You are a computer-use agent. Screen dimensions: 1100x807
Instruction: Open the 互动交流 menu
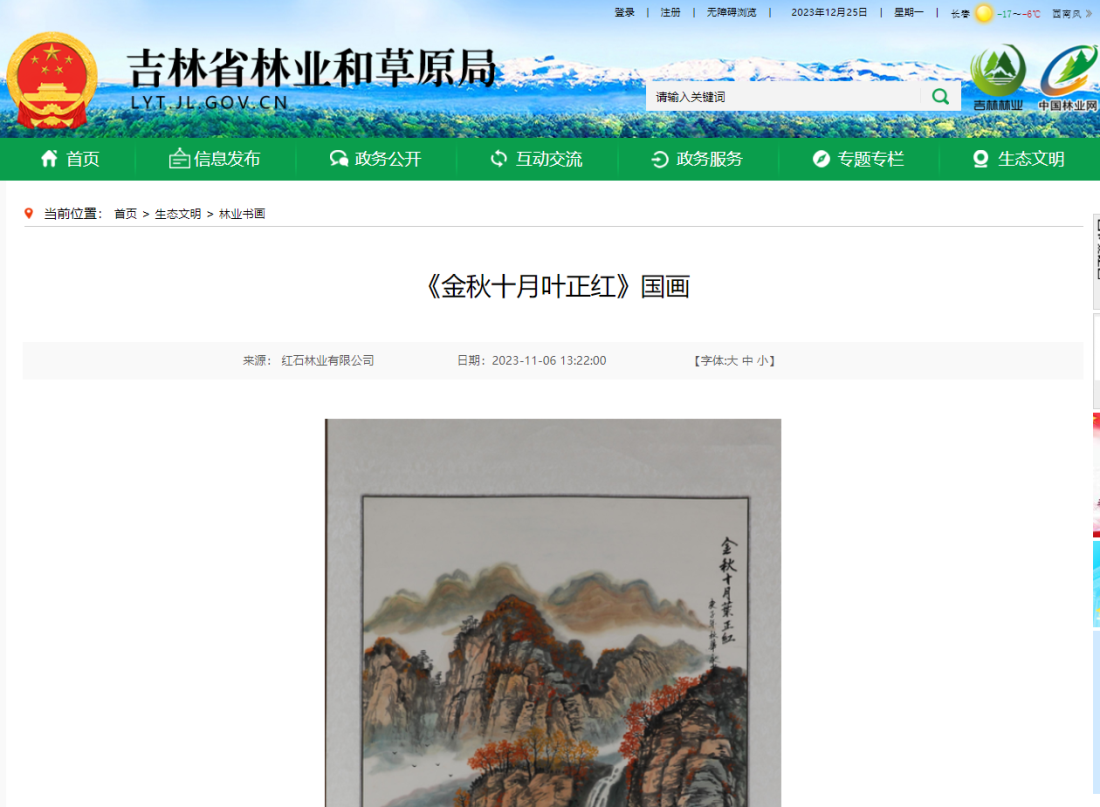click(537, 159)
